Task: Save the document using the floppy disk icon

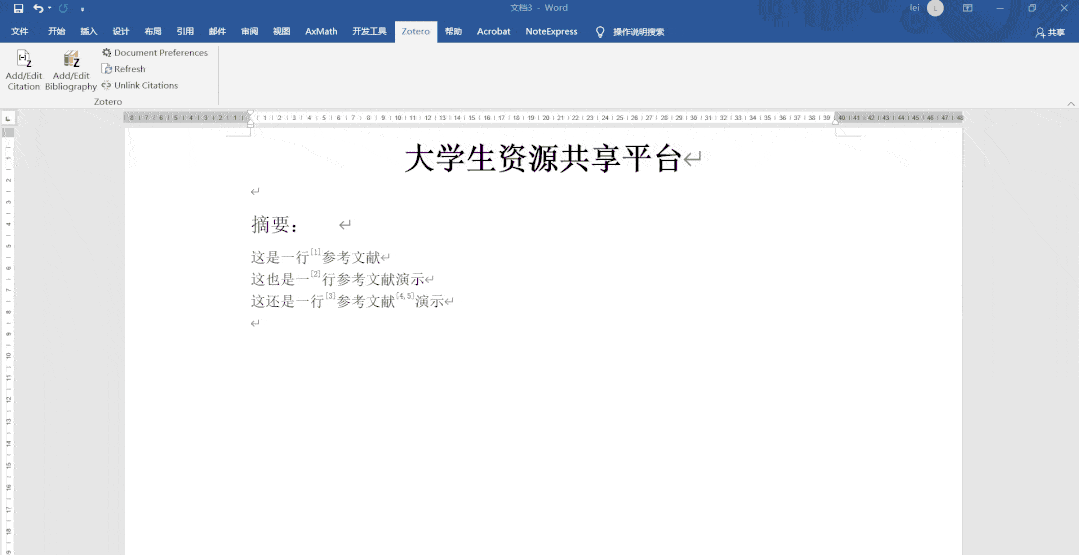Action: pos(18,8)
